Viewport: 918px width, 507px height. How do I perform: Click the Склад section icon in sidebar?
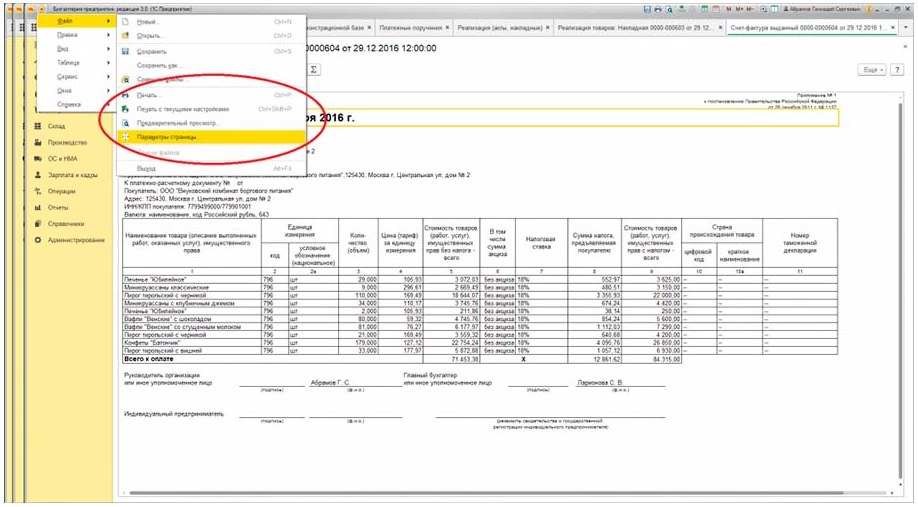pyautogui.click(x=38, y=126)
